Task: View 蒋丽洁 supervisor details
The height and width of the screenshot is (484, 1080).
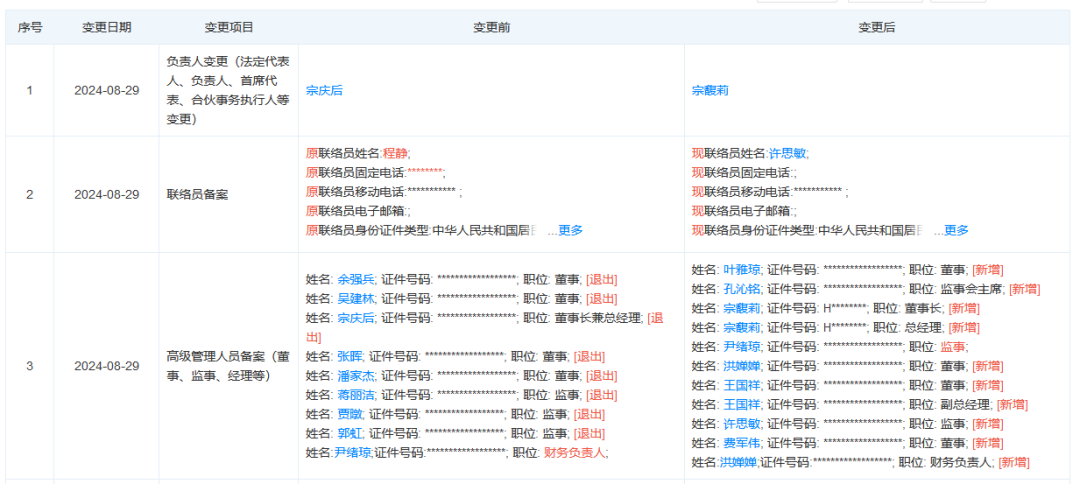Action: click(x=356, y=394)
